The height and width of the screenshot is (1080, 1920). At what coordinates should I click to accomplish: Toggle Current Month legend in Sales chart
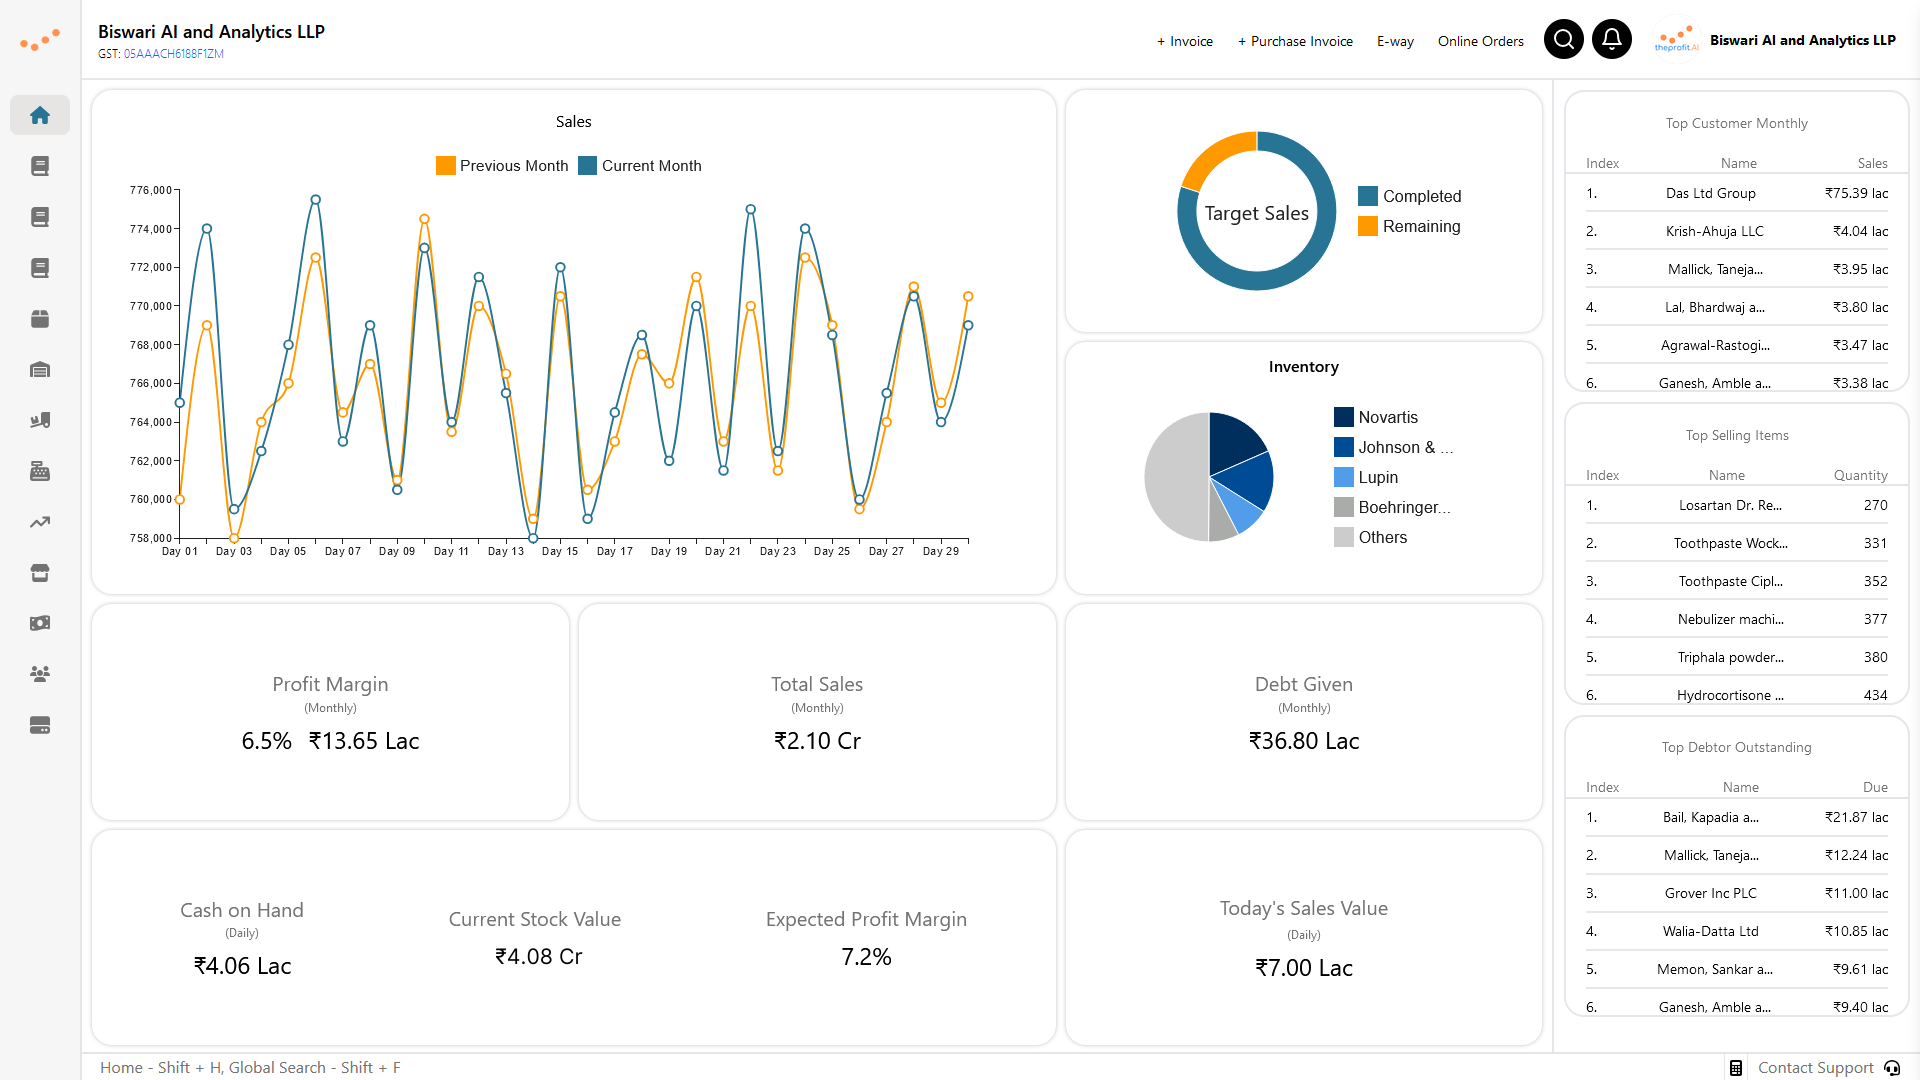(640, 166)
